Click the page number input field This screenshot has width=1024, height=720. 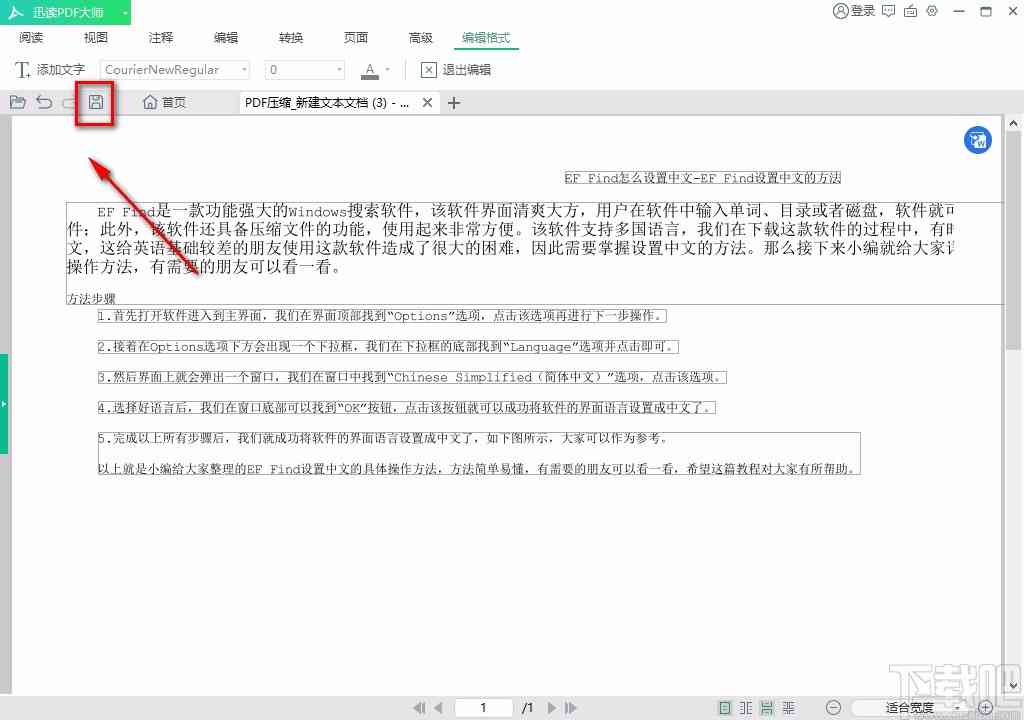(x=483, y=708)
